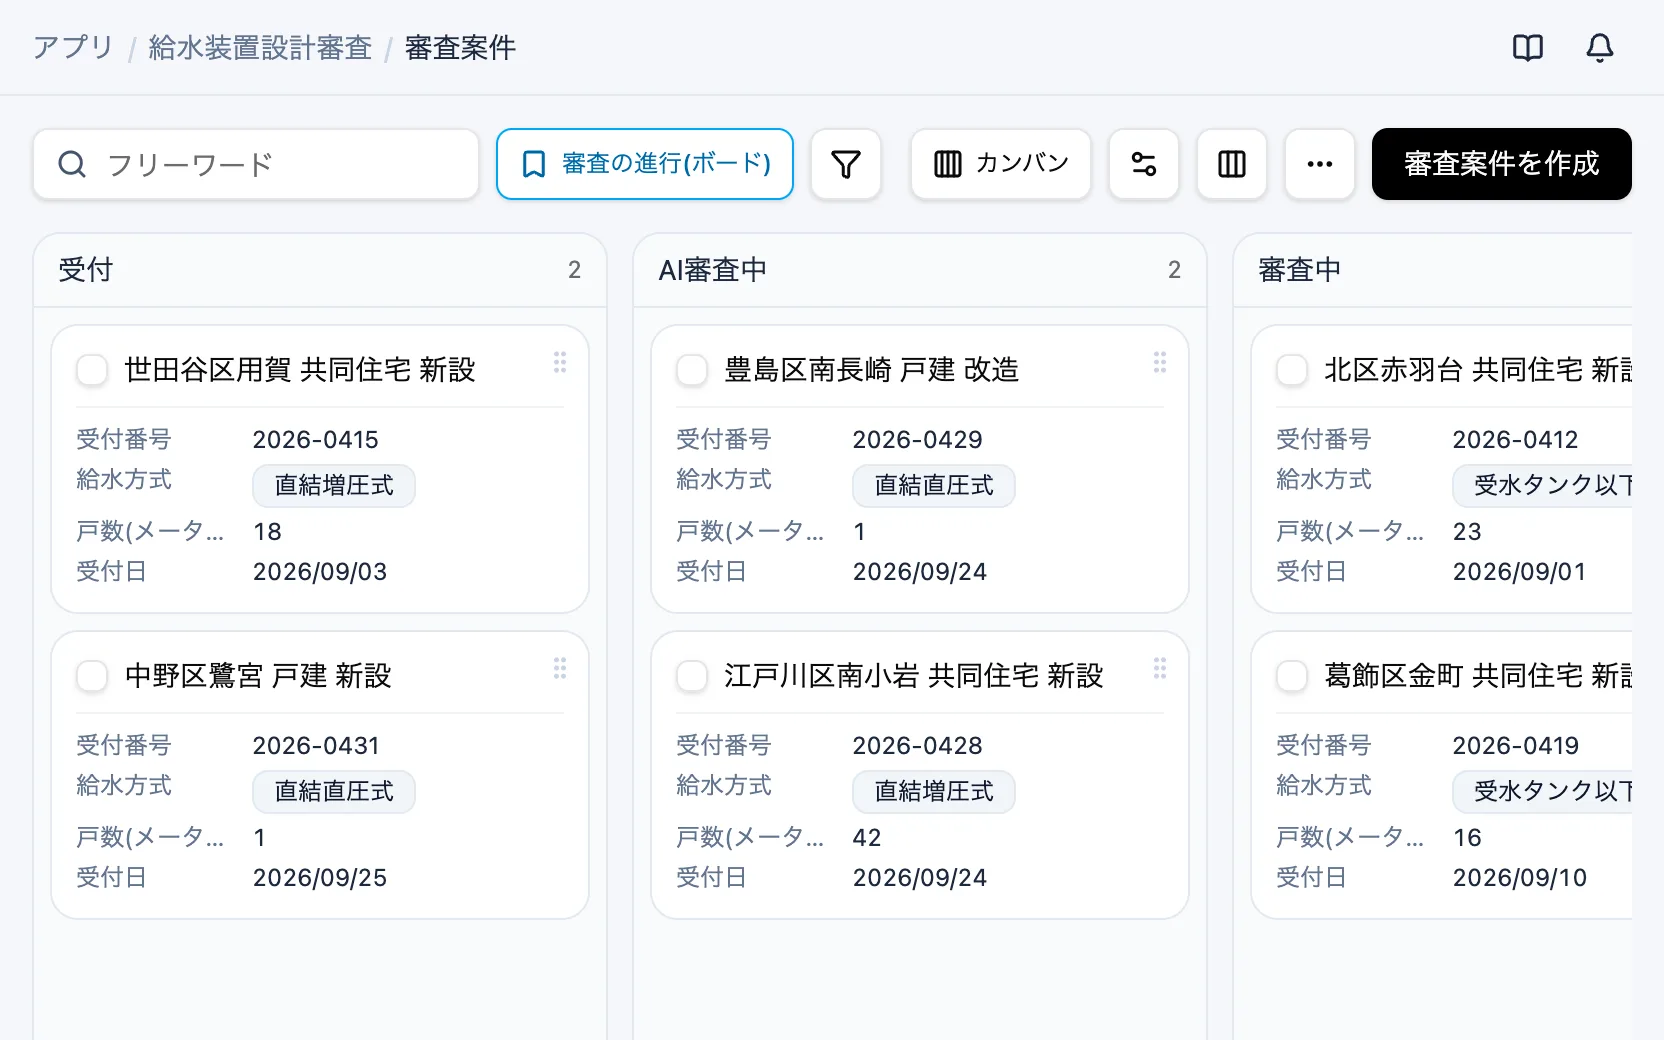Select the 受付 column header
This screenshot has width=1664, height=1040.
pyautogui.click(x=320, y=270)
